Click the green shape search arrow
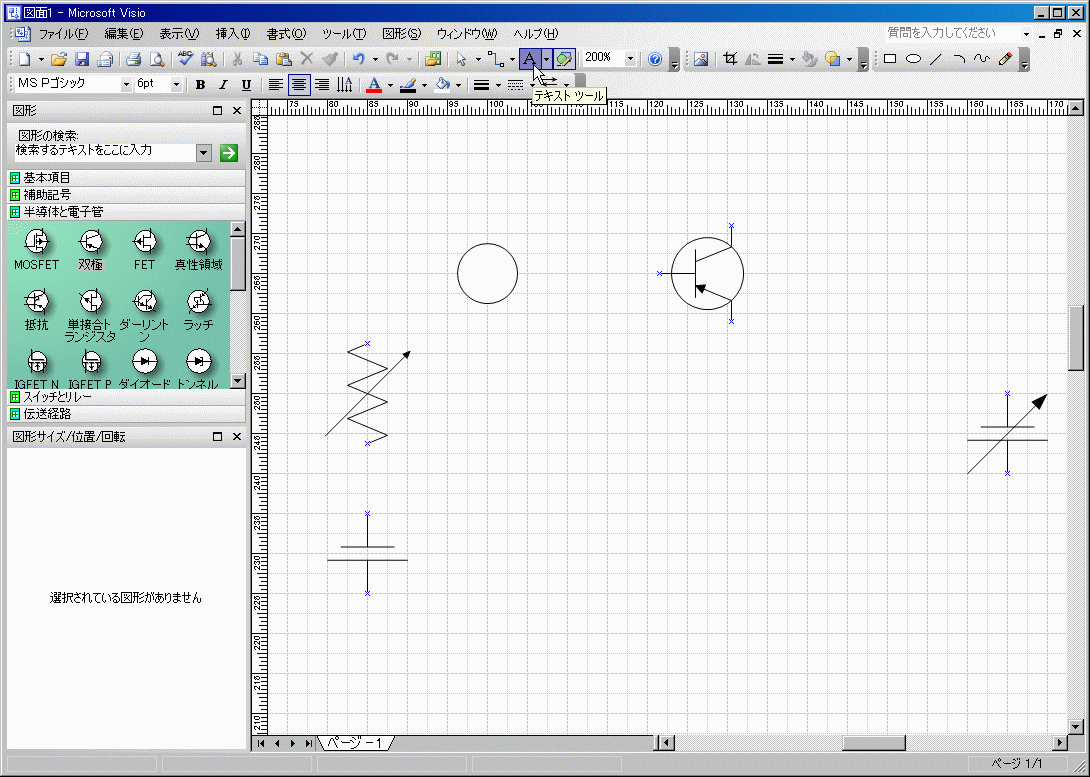This screenshot has width=1090, height=777. point(229,152)
